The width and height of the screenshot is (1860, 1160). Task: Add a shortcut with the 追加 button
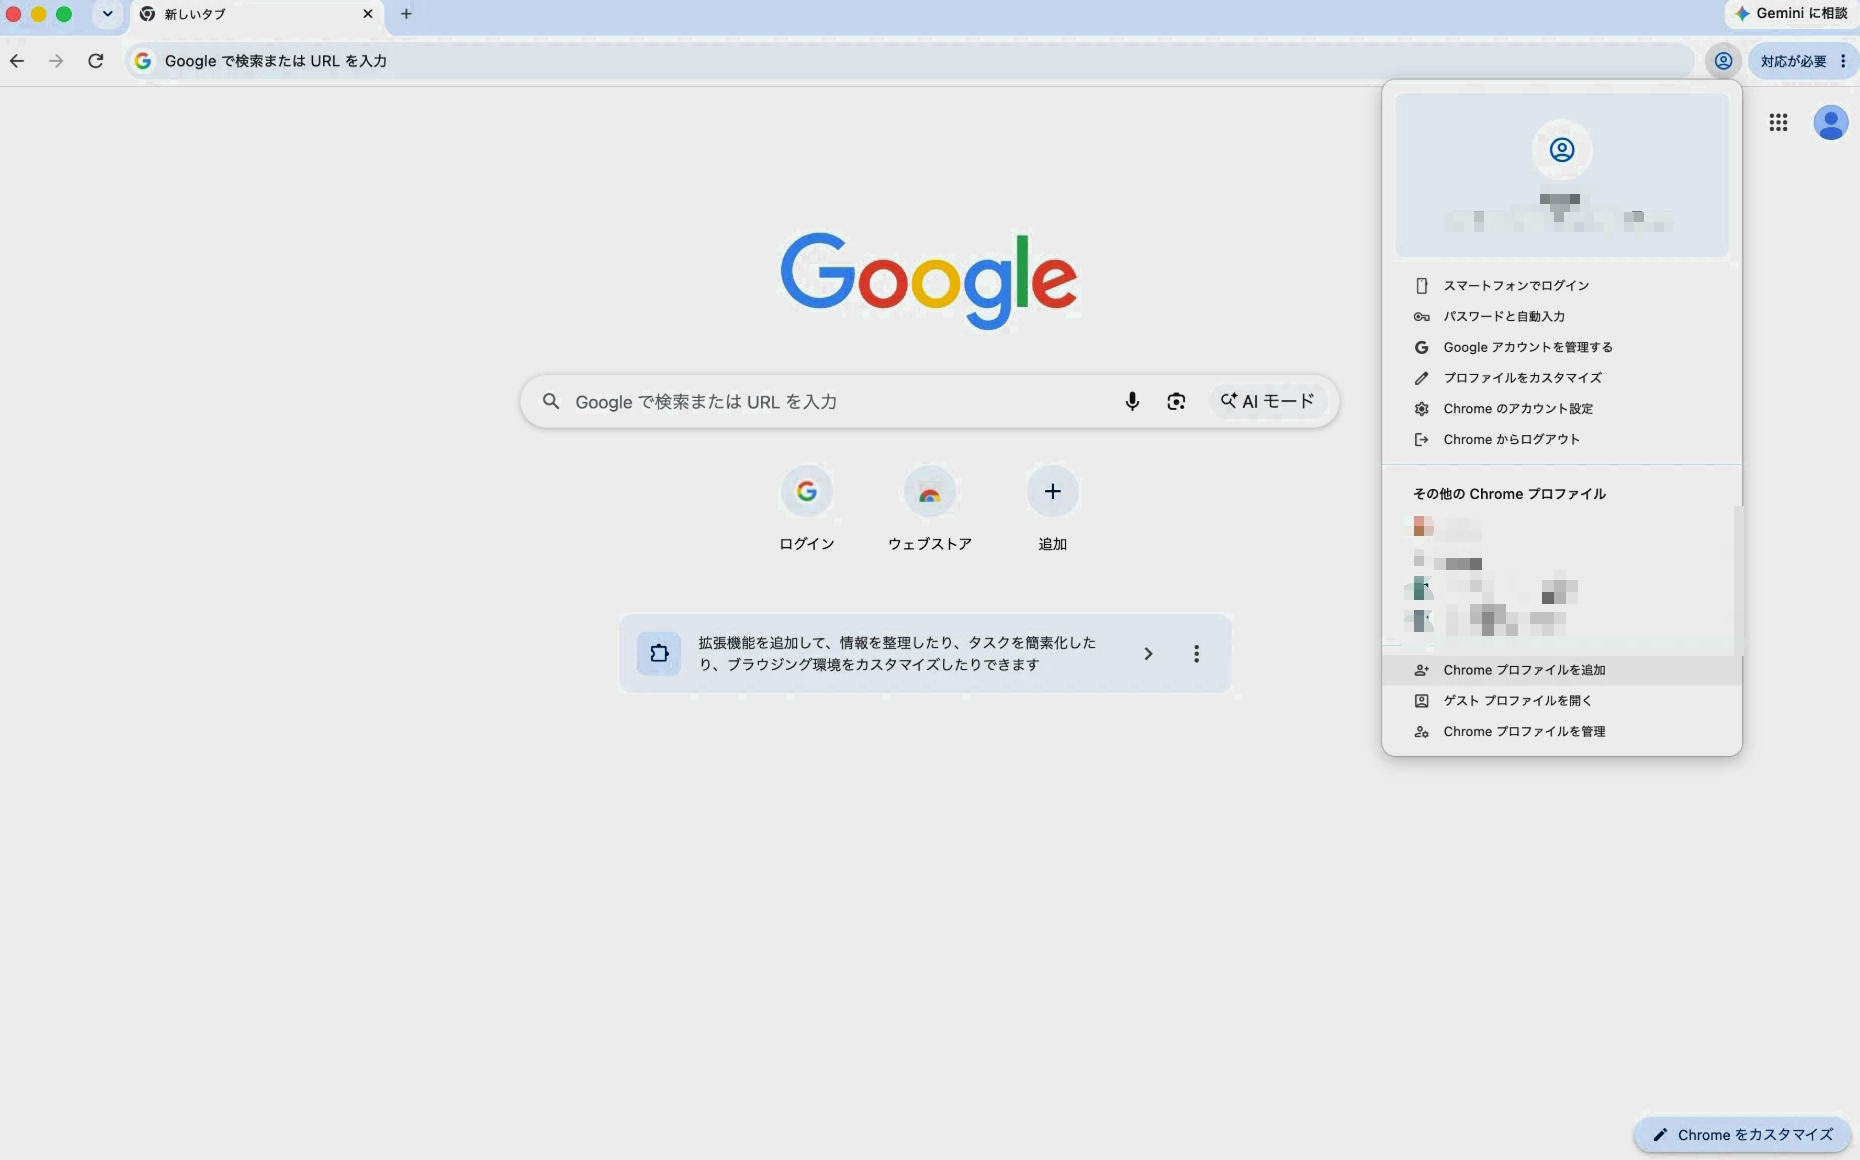coord(1052,508)
